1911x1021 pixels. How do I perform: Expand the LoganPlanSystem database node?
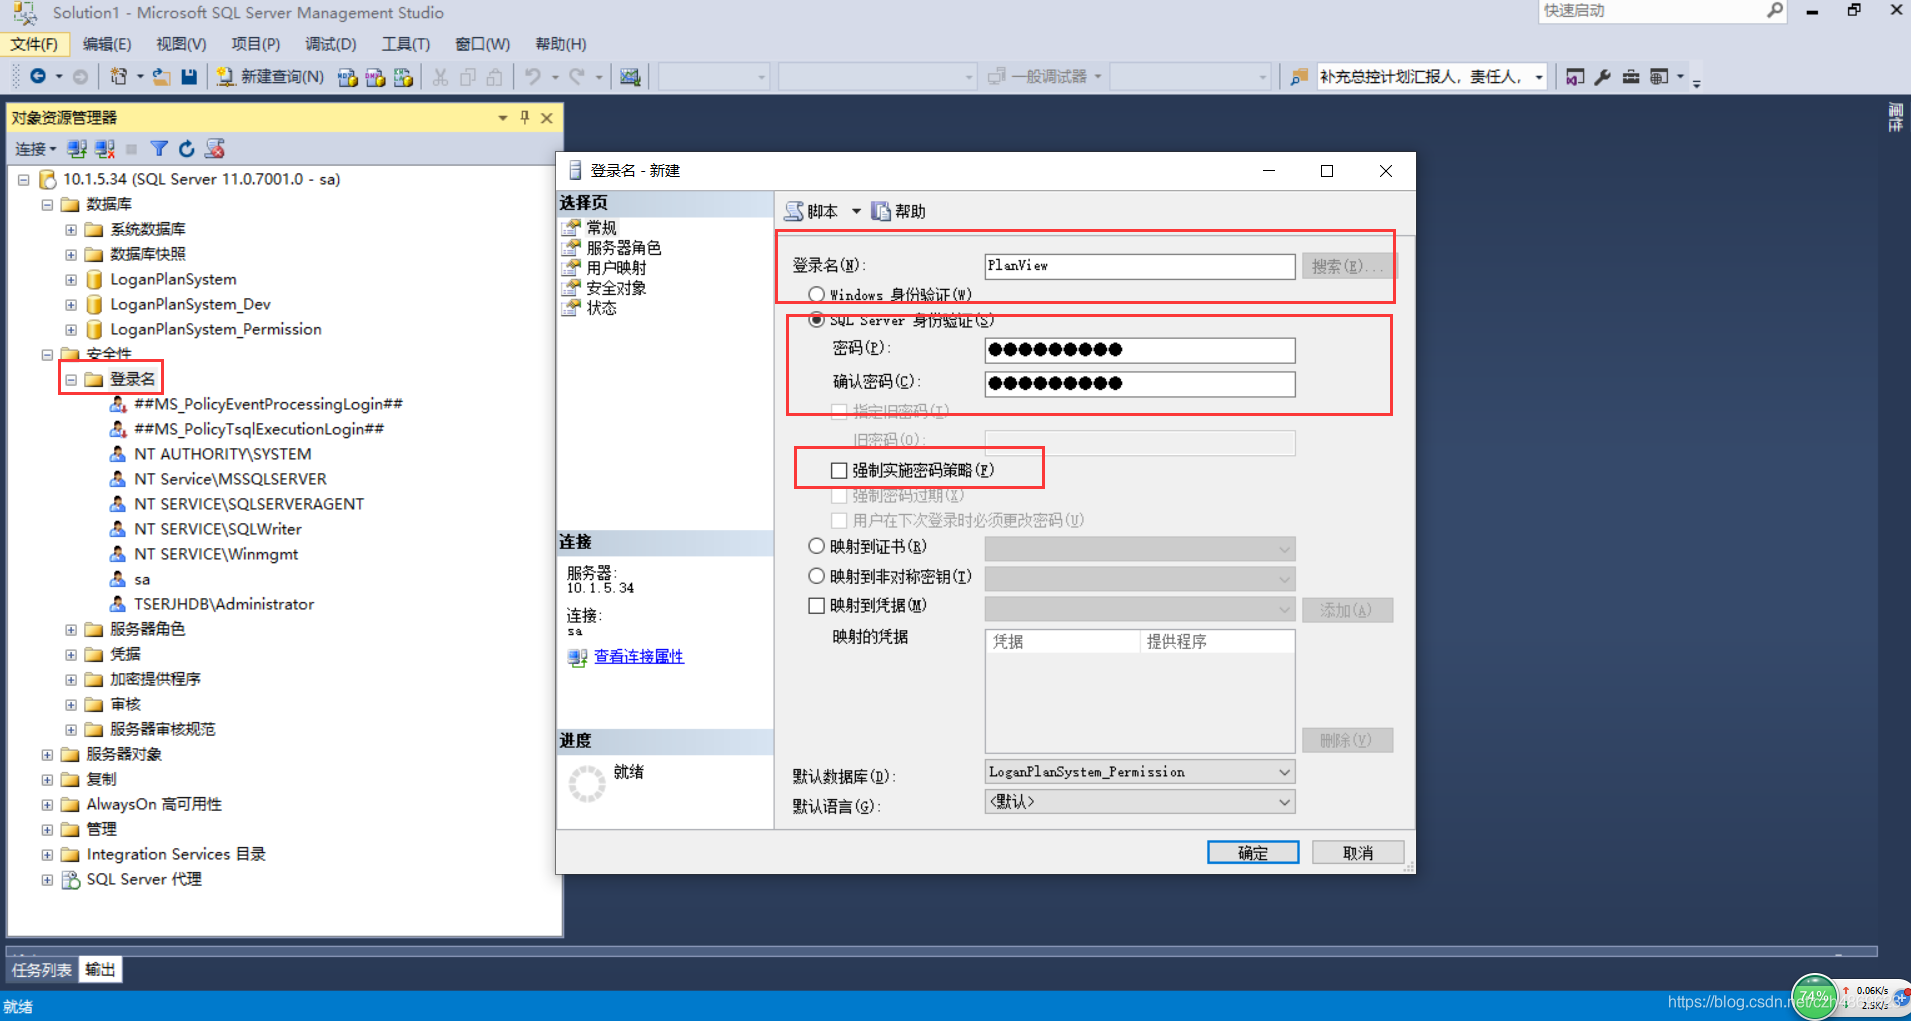71,279
